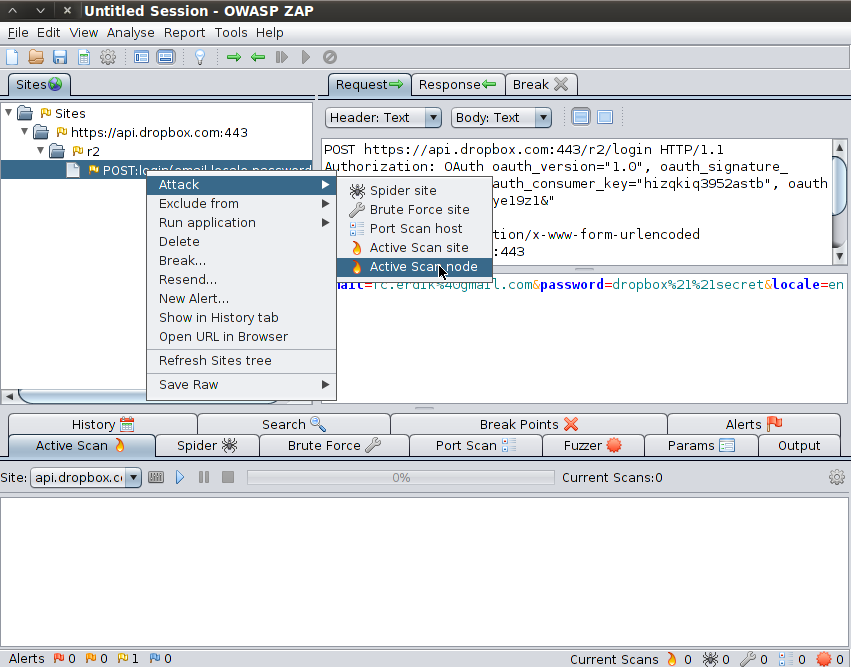Click New Alert... in context menu
The width and height of the screenshot is (851, 667).
click(x=242, y=298)
